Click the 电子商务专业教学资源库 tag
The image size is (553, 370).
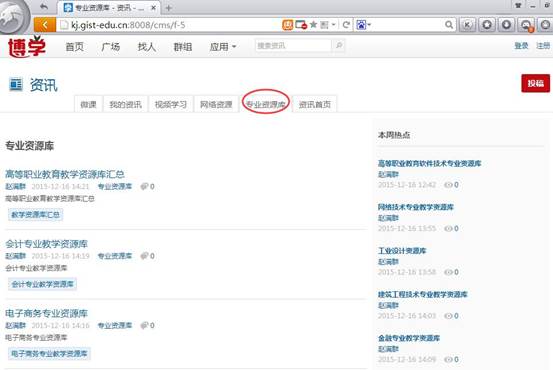click(49, 353)
